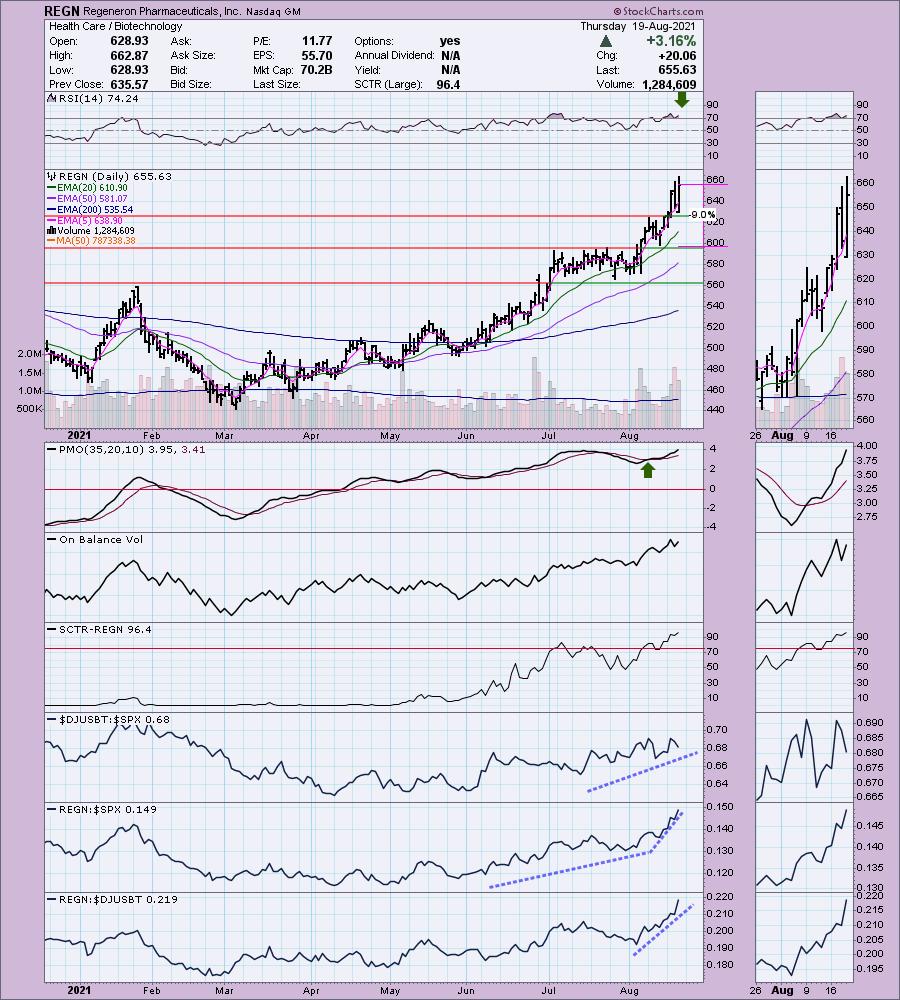Click the P/E value 11.77
900x1000 pixels.
pos(316,41)
